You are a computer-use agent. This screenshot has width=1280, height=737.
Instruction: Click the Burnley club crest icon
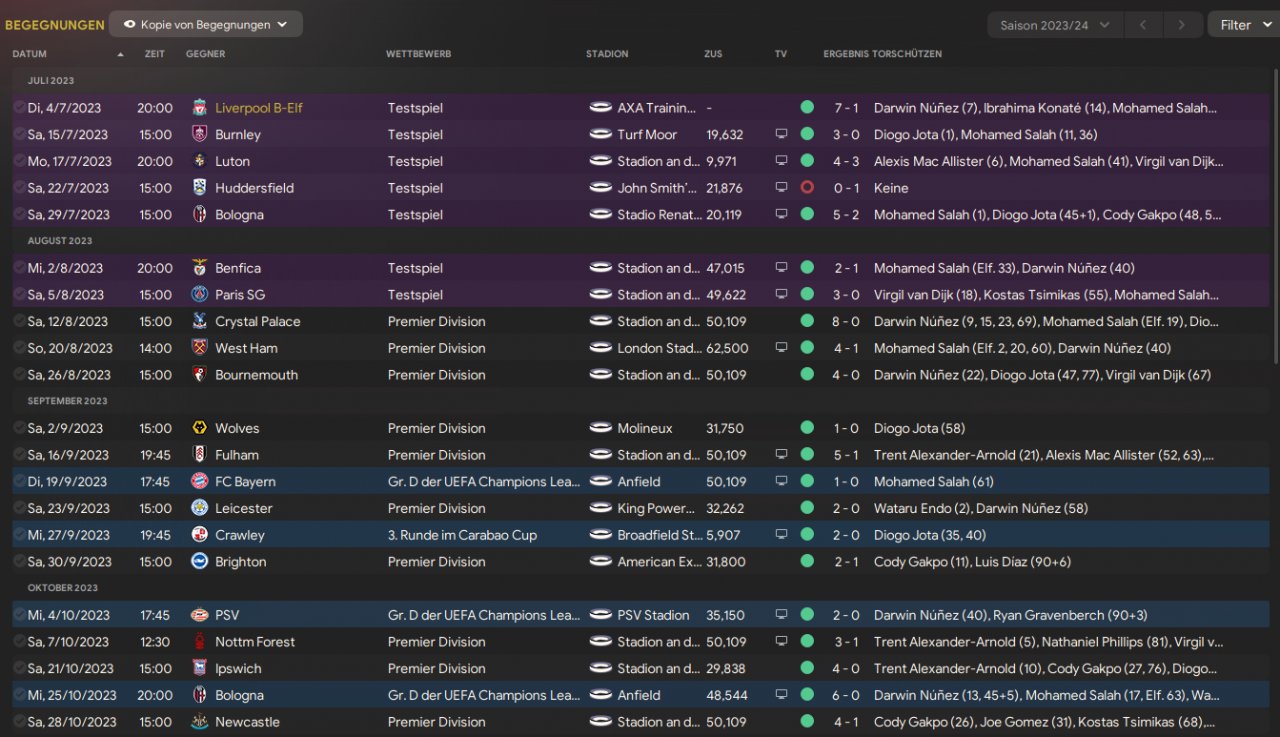pos(200,134)
